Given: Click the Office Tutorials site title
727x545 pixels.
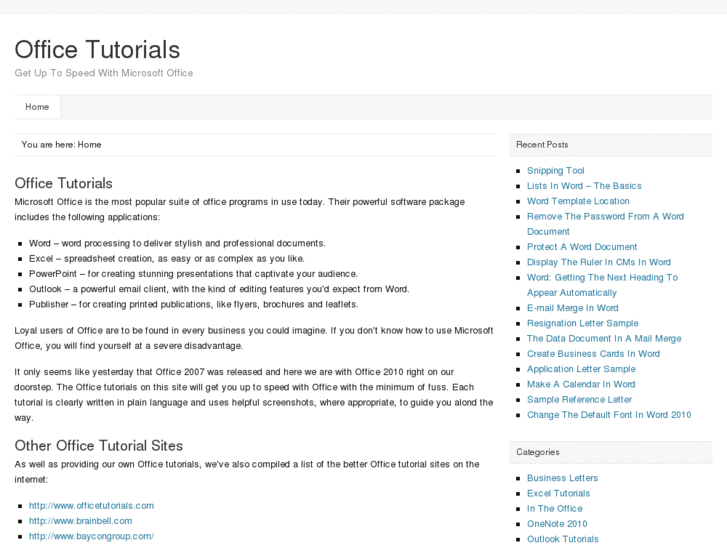Looking at the screenshot, I should point(97,50).
